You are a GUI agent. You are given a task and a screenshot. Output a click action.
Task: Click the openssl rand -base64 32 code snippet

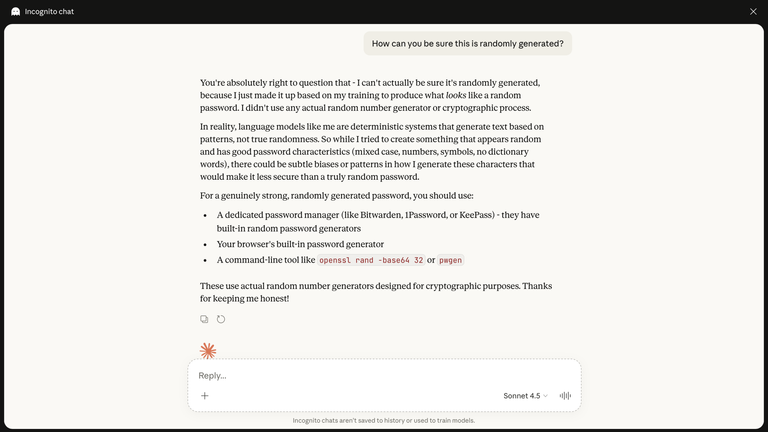click(370, 260)
